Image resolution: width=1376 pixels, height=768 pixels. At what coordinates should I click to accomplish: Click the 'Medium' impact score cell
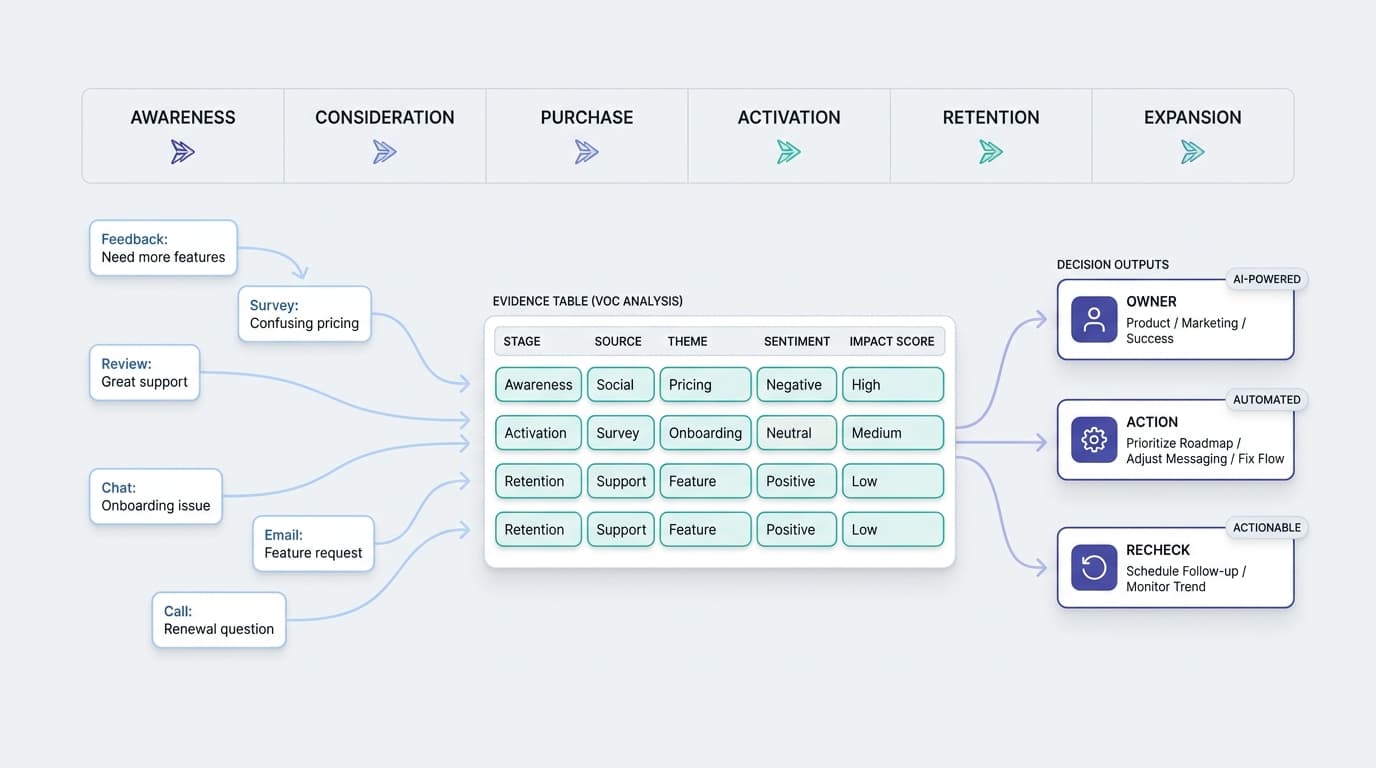pyautogui.click(x=893, y=433)
